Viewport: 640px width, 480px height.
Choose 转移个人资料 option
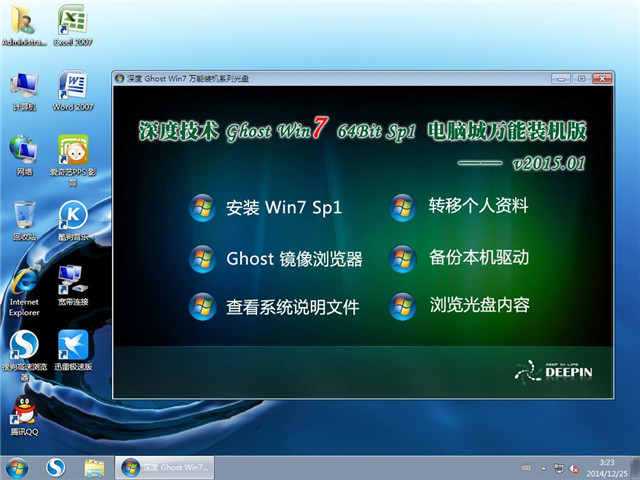[478, 206]
